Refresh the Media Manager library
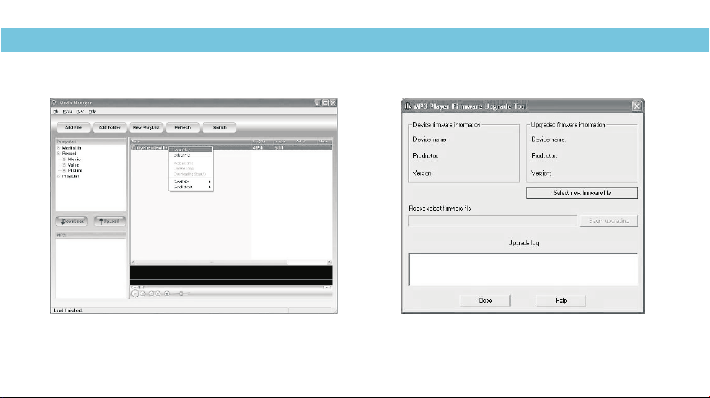710x398 pixels. (x=183, y=127)
